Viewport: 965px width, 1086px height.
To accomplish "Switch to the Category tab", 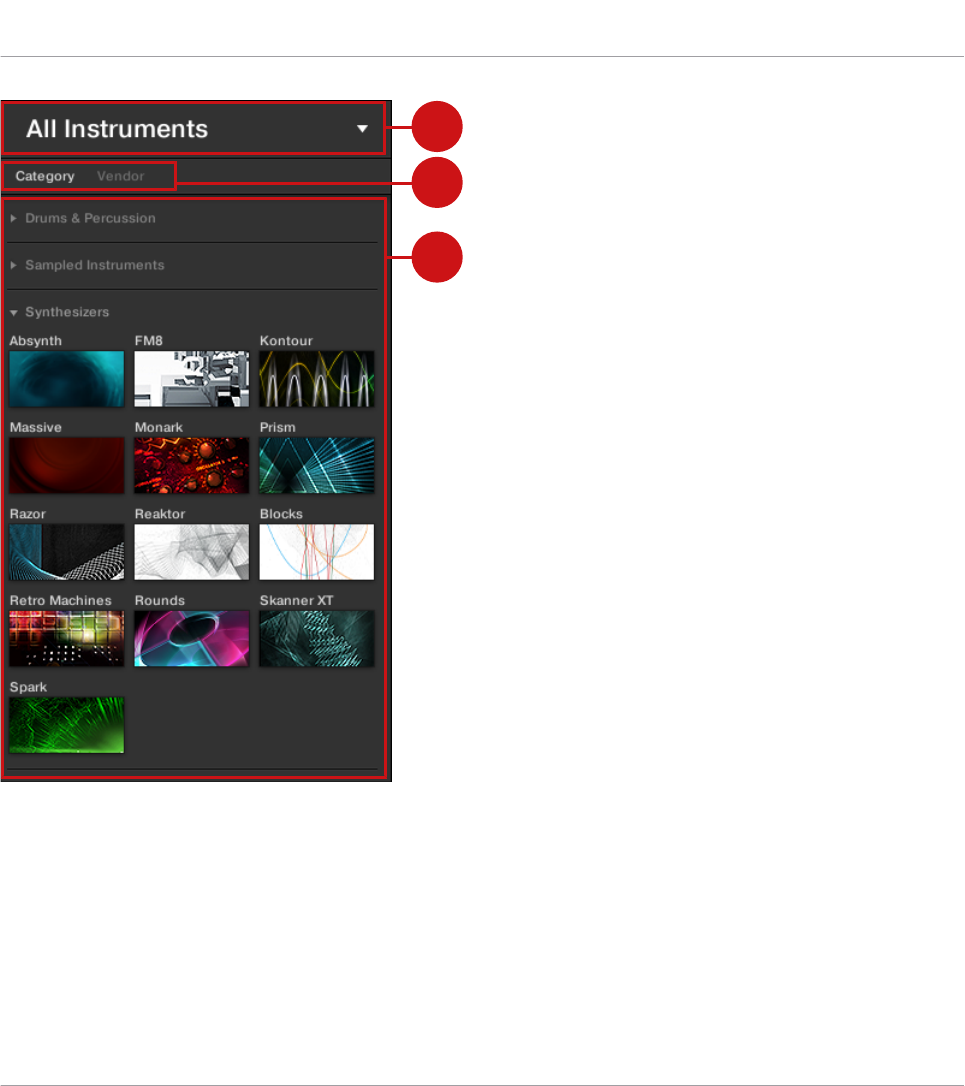I will pos(45,176).
